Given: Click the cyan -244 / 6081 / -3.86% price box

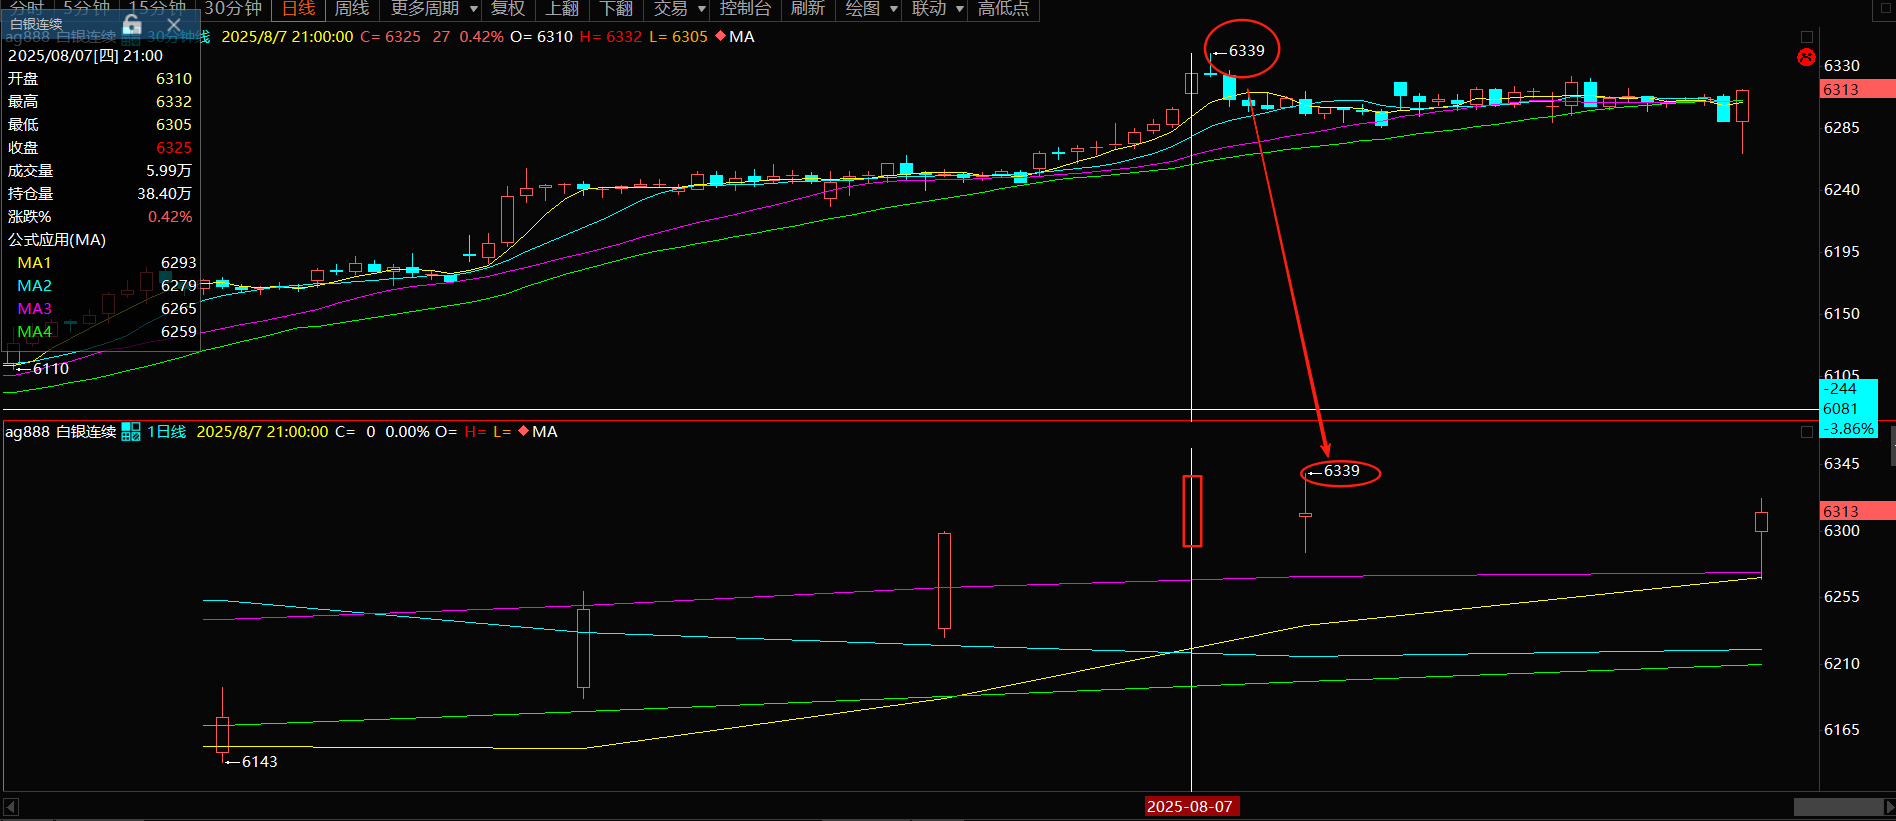Looking at the screenshot, I should tap(1848, 408).
